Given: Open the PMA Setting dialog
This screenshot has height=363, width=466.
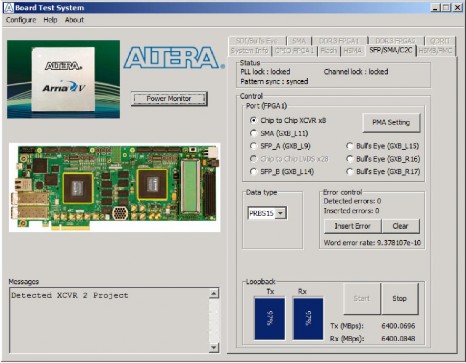Looking at the screenshot, I should coord(391,122).
